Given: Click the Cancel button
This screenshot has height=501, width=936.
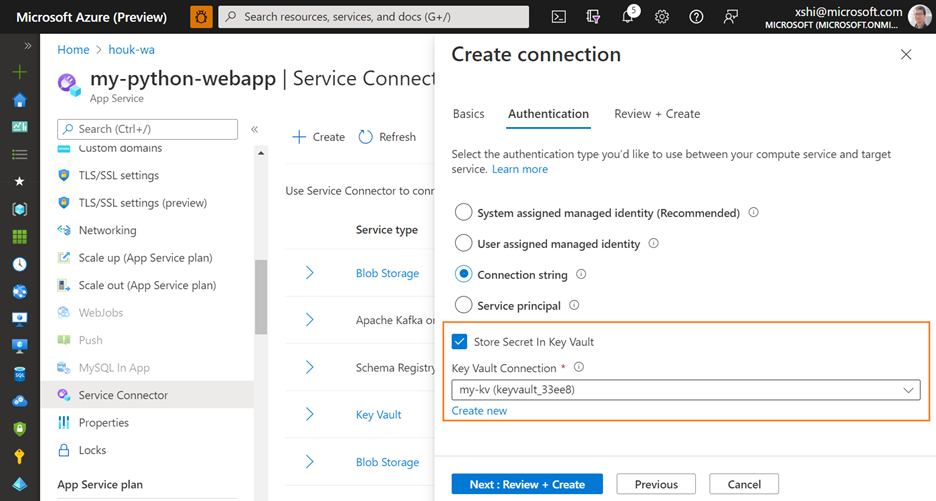Looking at the screenshot, I should (744, 484).
